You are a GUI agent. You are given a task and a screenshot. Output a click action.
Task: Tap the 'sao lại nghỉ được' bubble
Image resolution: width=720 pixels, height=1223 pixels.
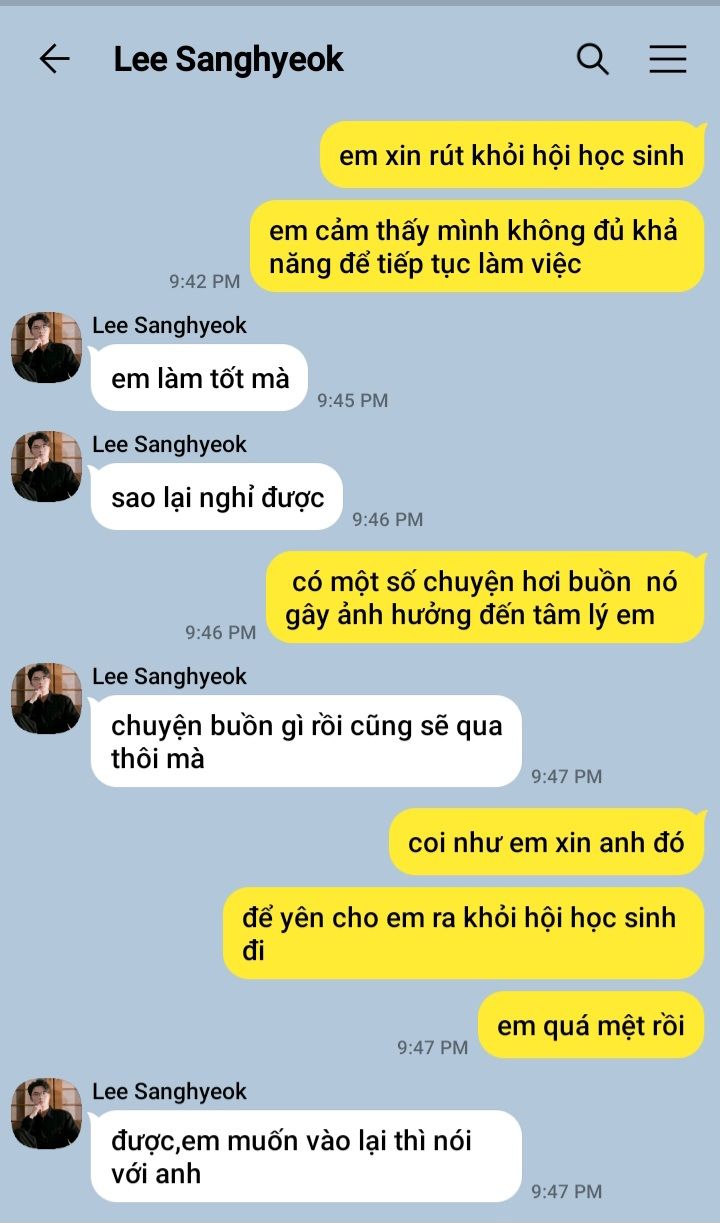[x=217, y=497]
